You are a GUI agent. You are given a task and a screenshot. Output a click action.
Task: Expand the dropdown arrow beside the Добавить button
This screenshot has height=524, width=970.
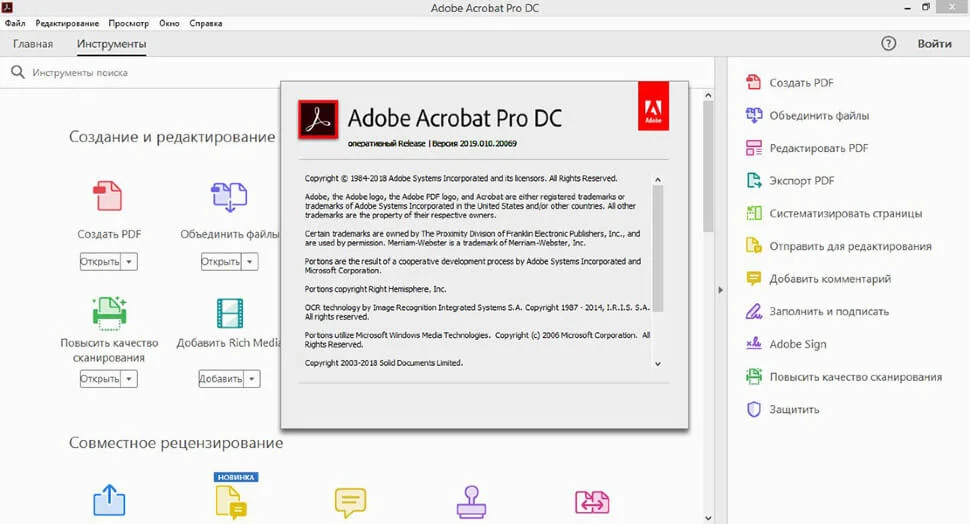coord(252,379)
